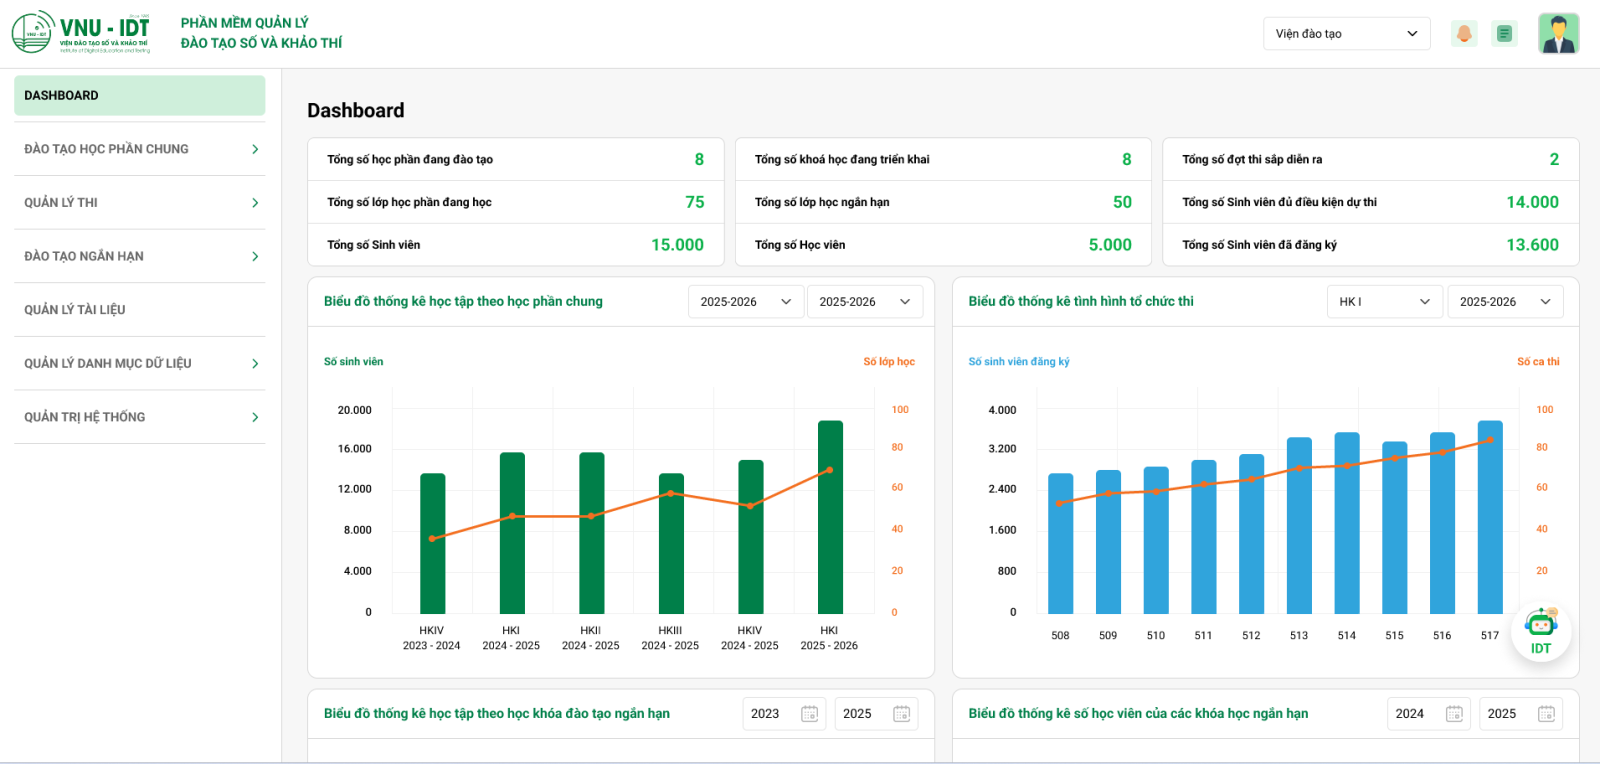Open the HK I semester dropdown
The height and width of the screenshot is (764, 1600).
click(1384, 302)
